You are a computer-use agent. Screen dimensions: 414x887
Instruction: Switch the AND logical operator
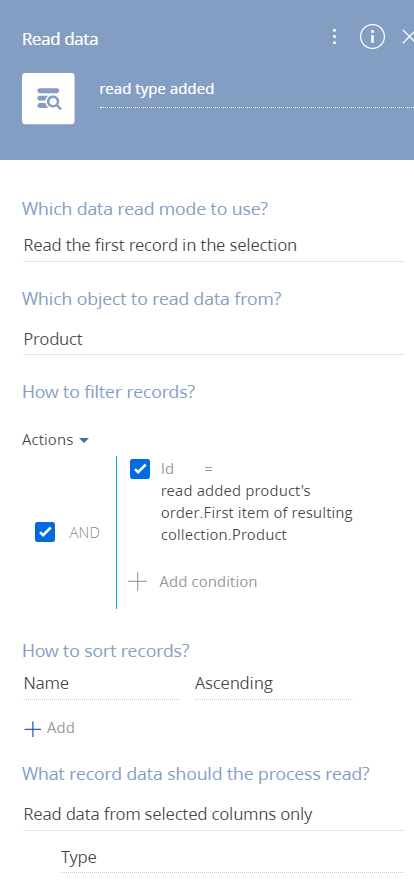click(84, 533)
